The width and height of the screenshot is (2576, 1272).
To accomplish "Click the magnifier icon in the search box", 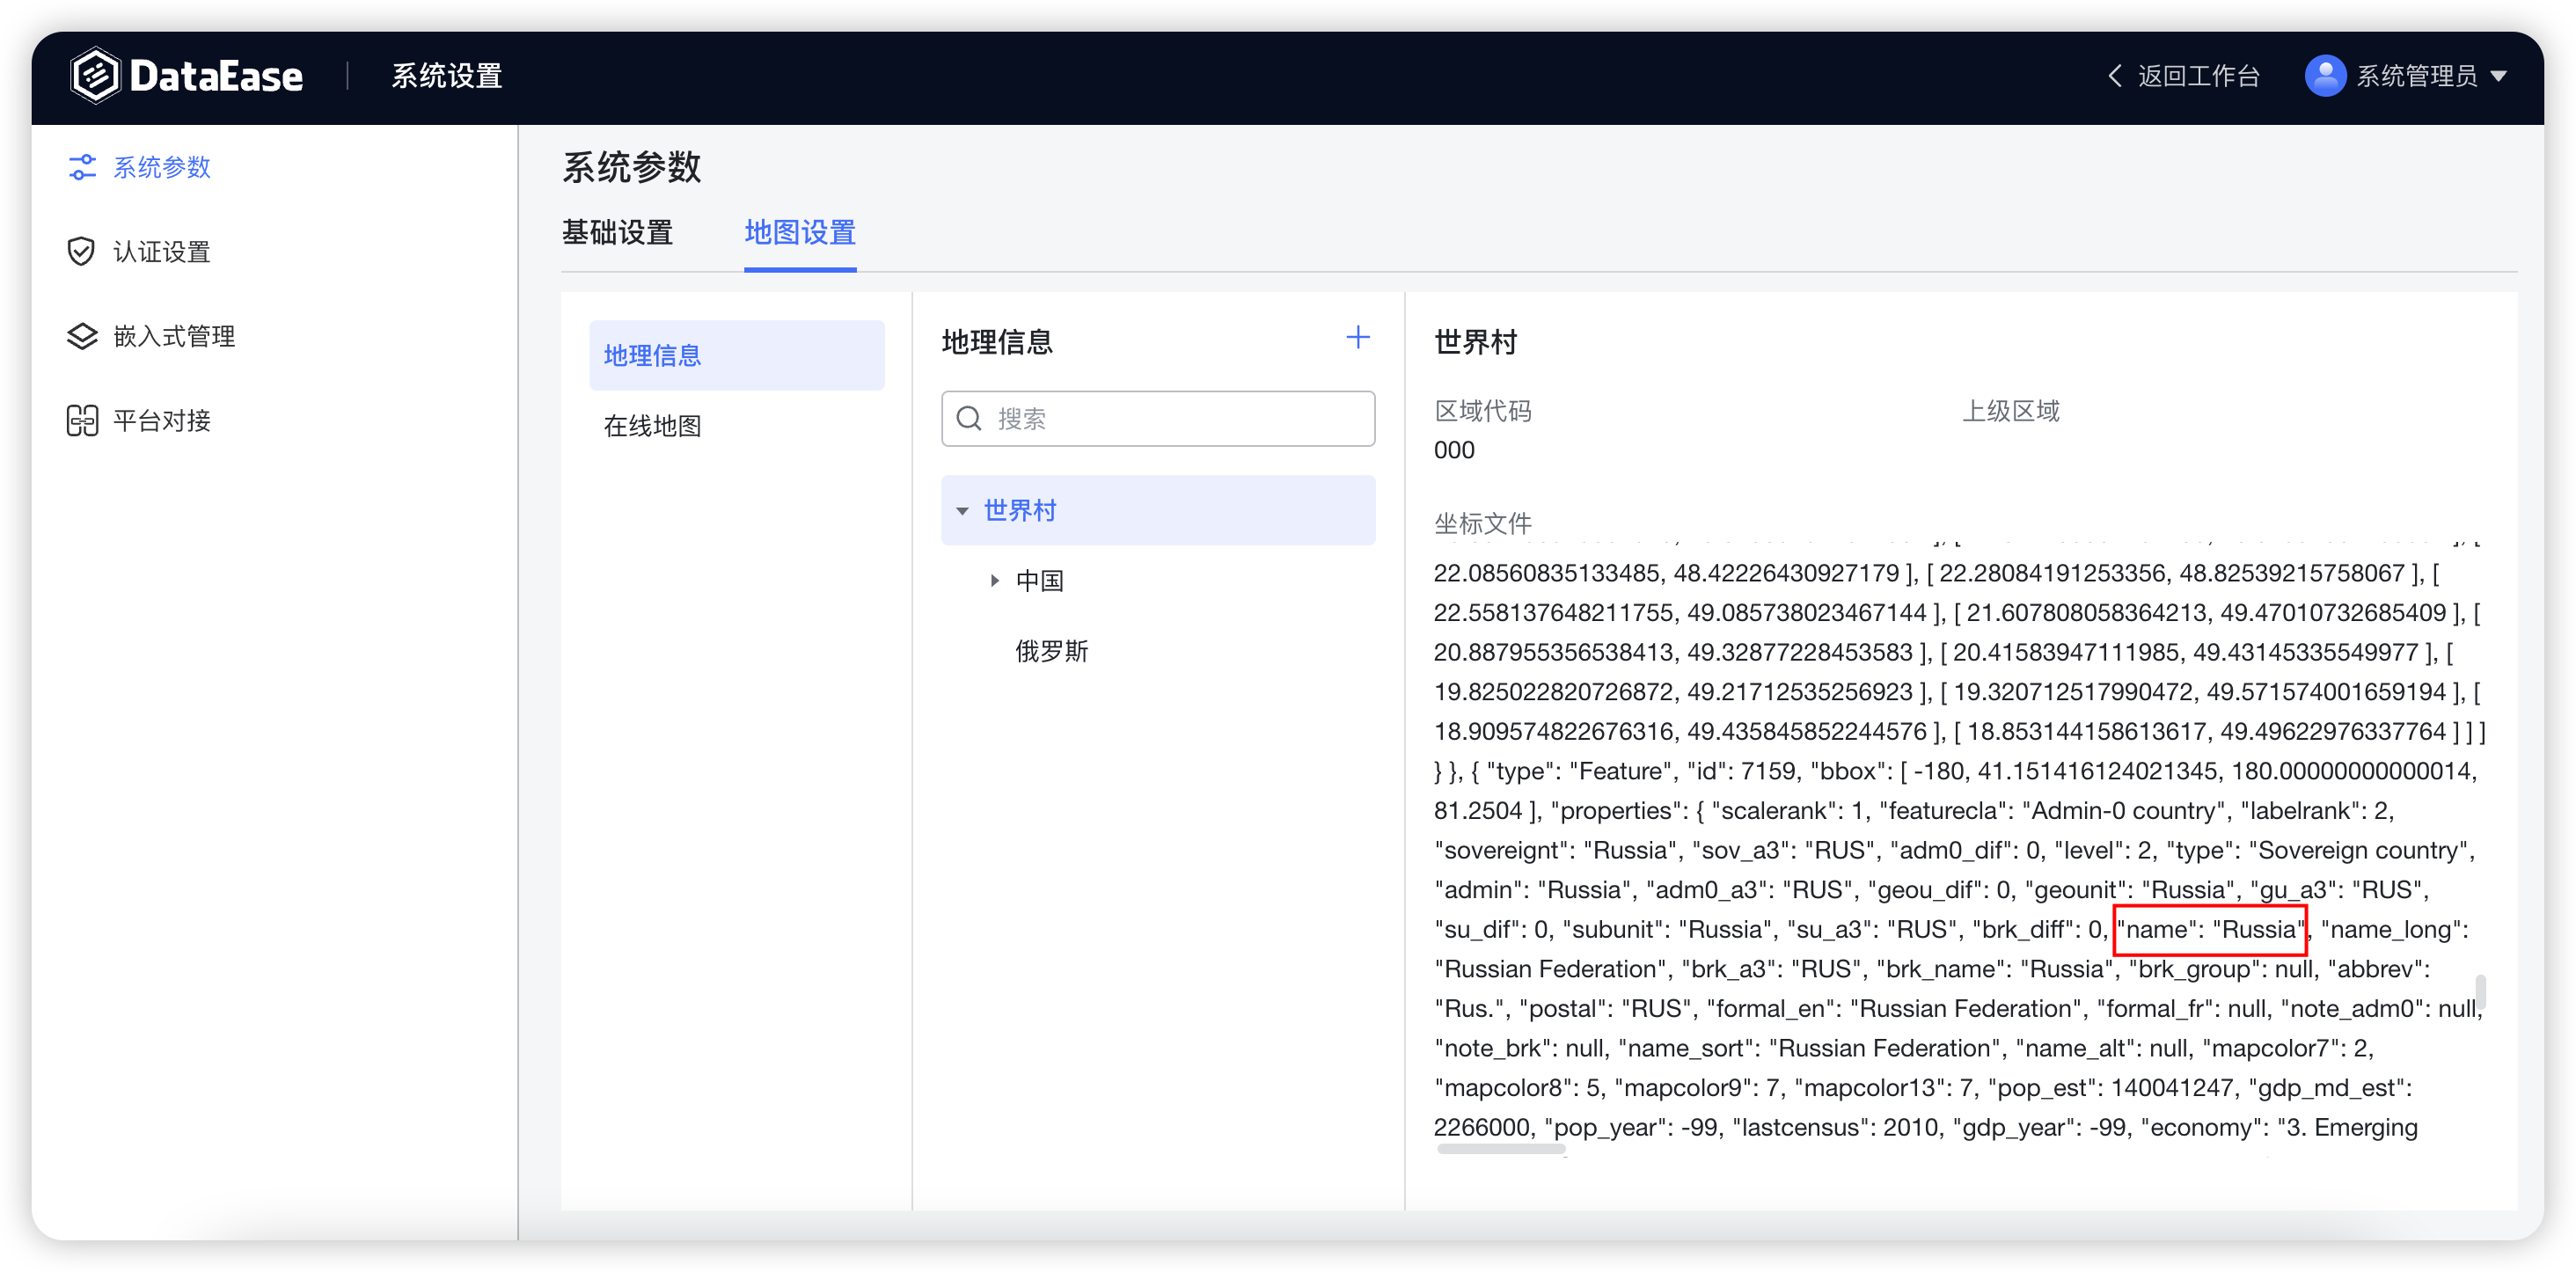I will (969, 418).
